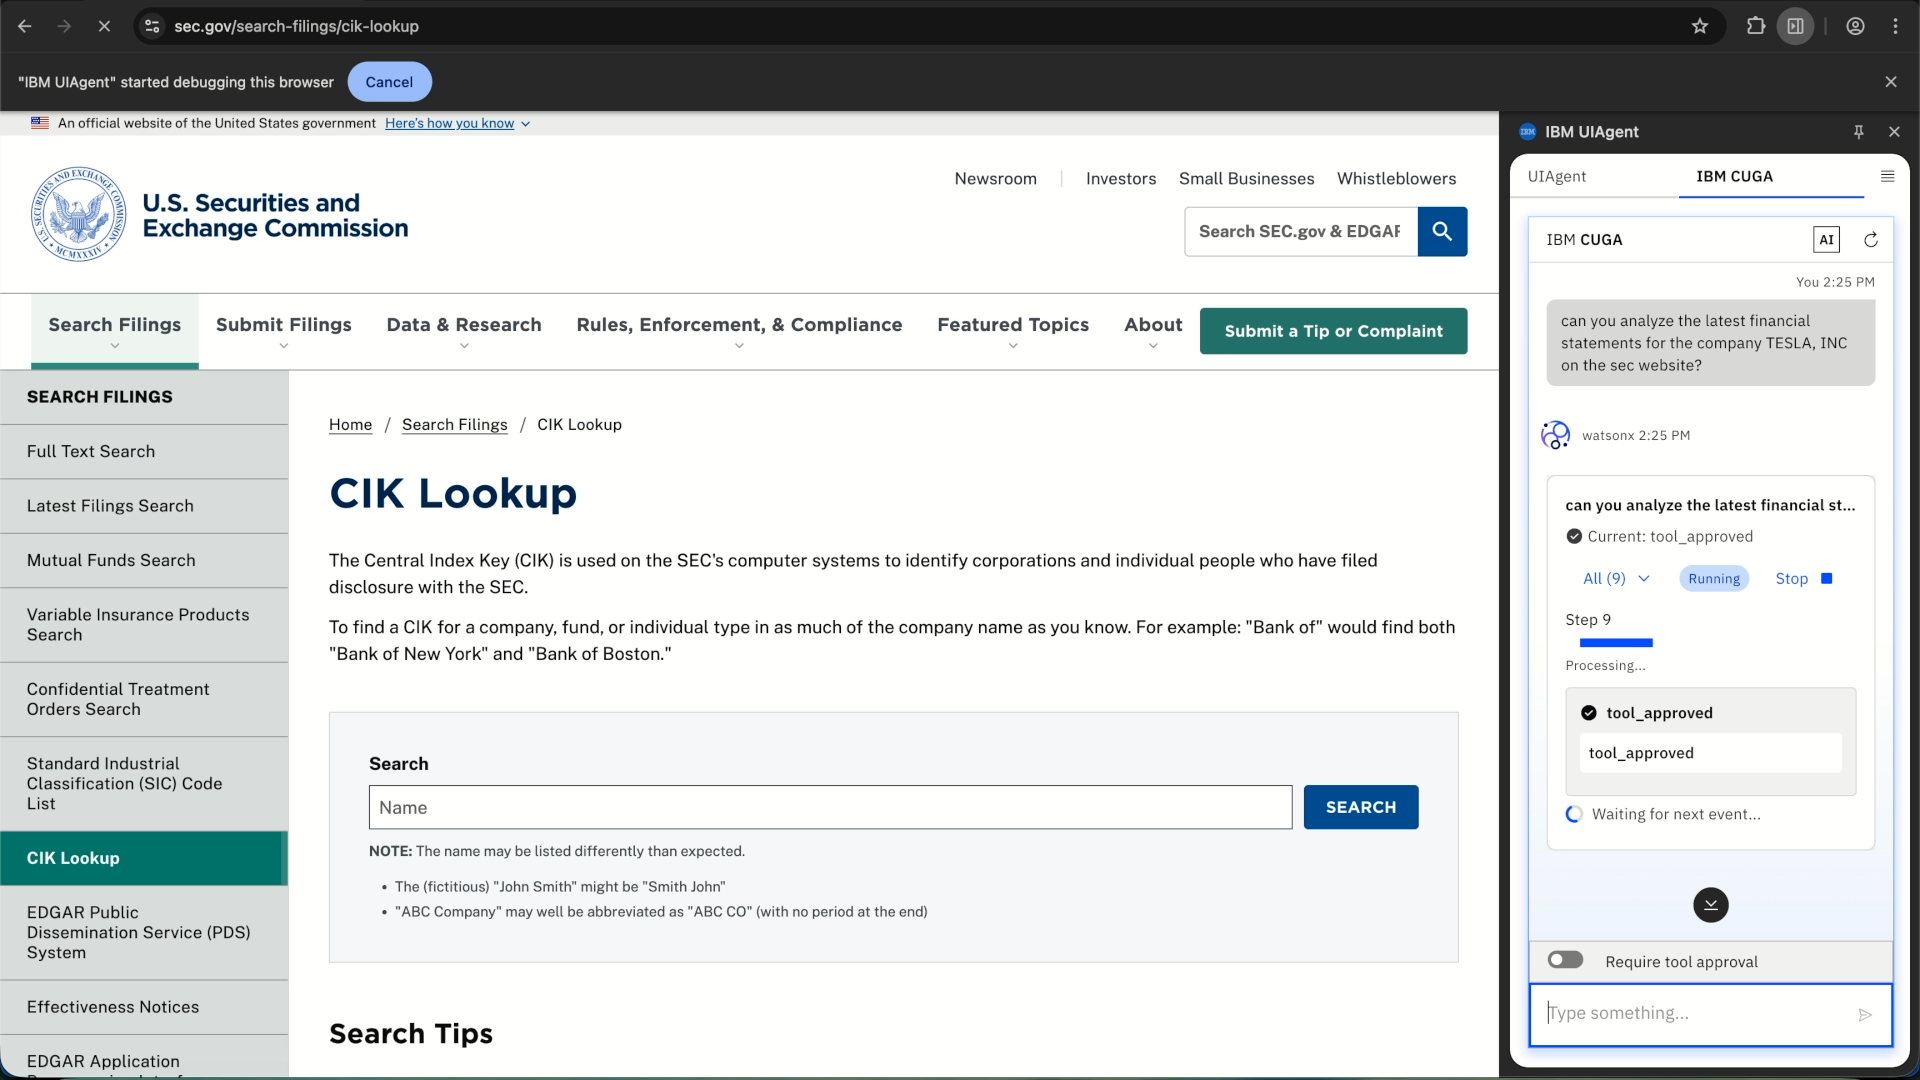Viewport: 1920px width, 1080px height.
Task: Bookmark this page with star icon
Action: tap(1700, 26)
